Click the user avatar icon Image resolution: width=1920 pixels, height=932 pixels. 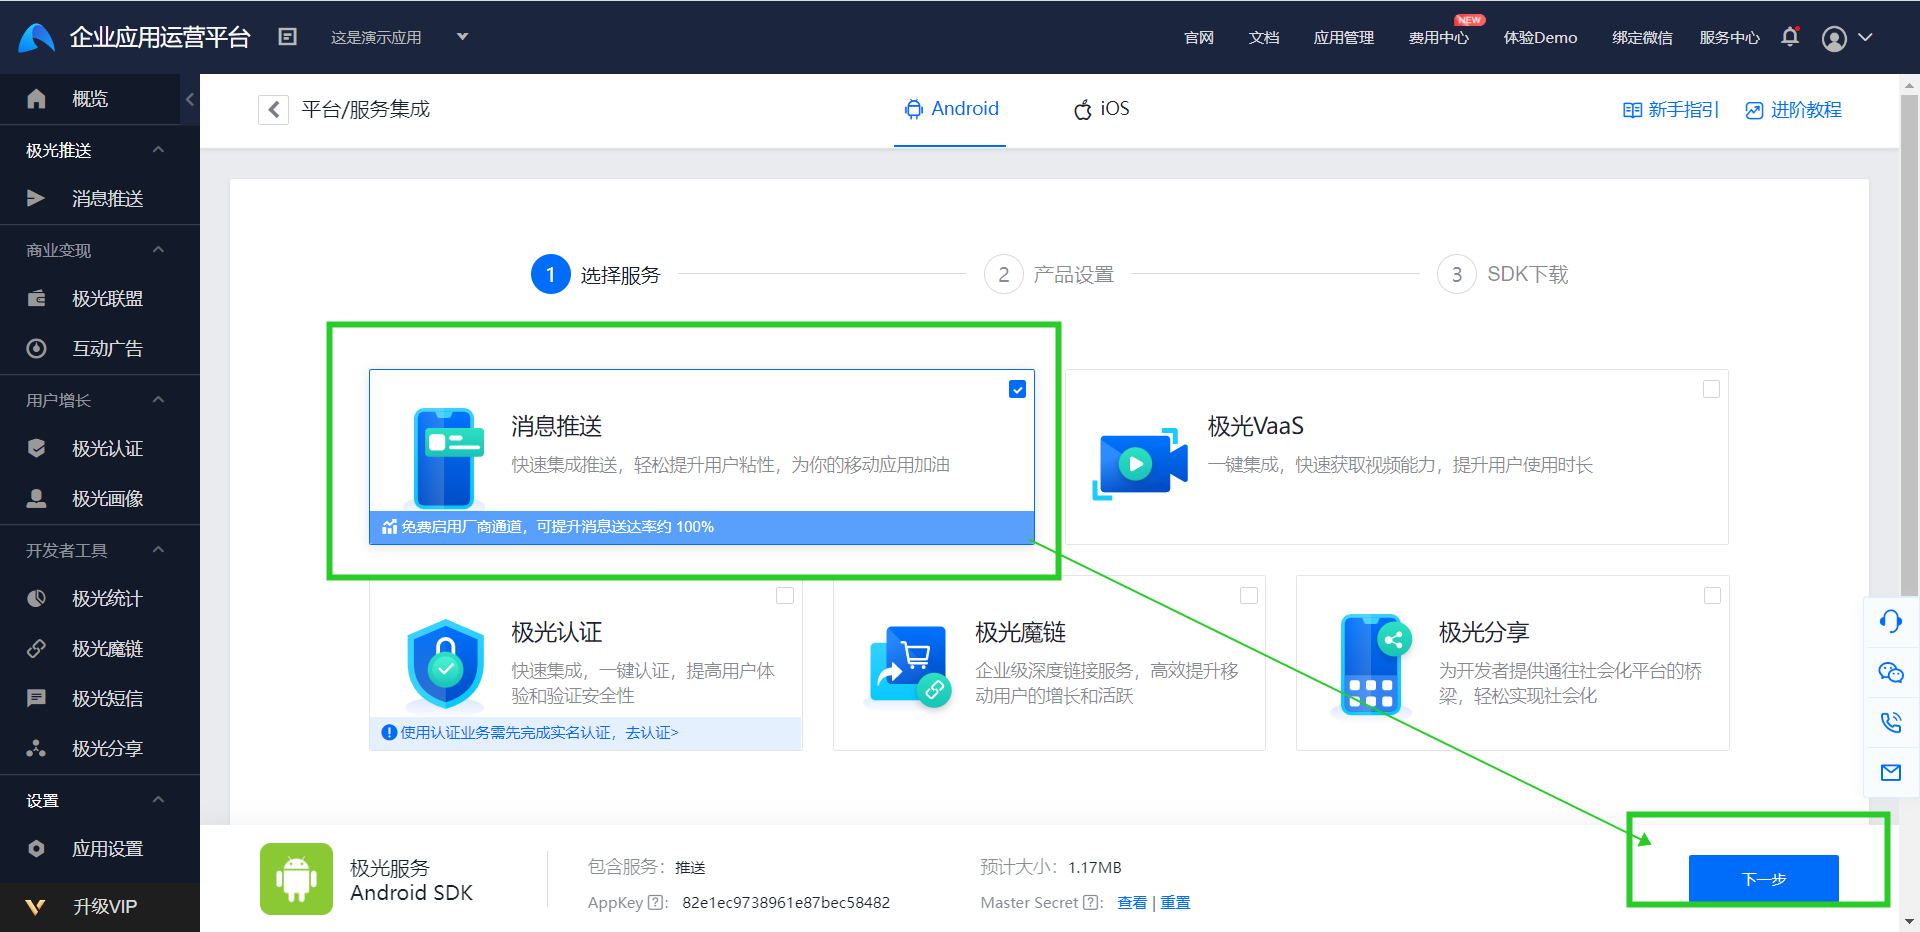click(1834, 38)
